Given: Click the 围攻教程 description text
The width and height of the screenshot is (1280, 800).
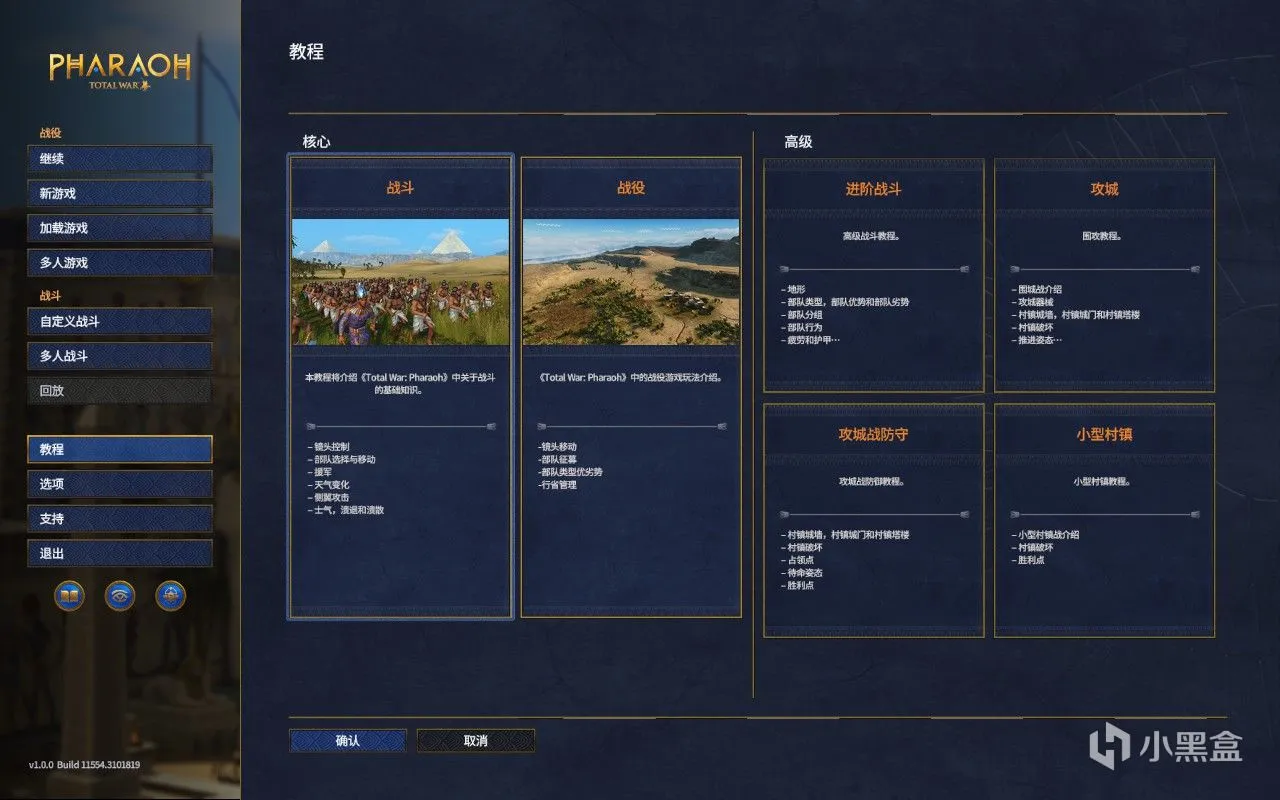Looking at the screenshot, I should 1104,237.
